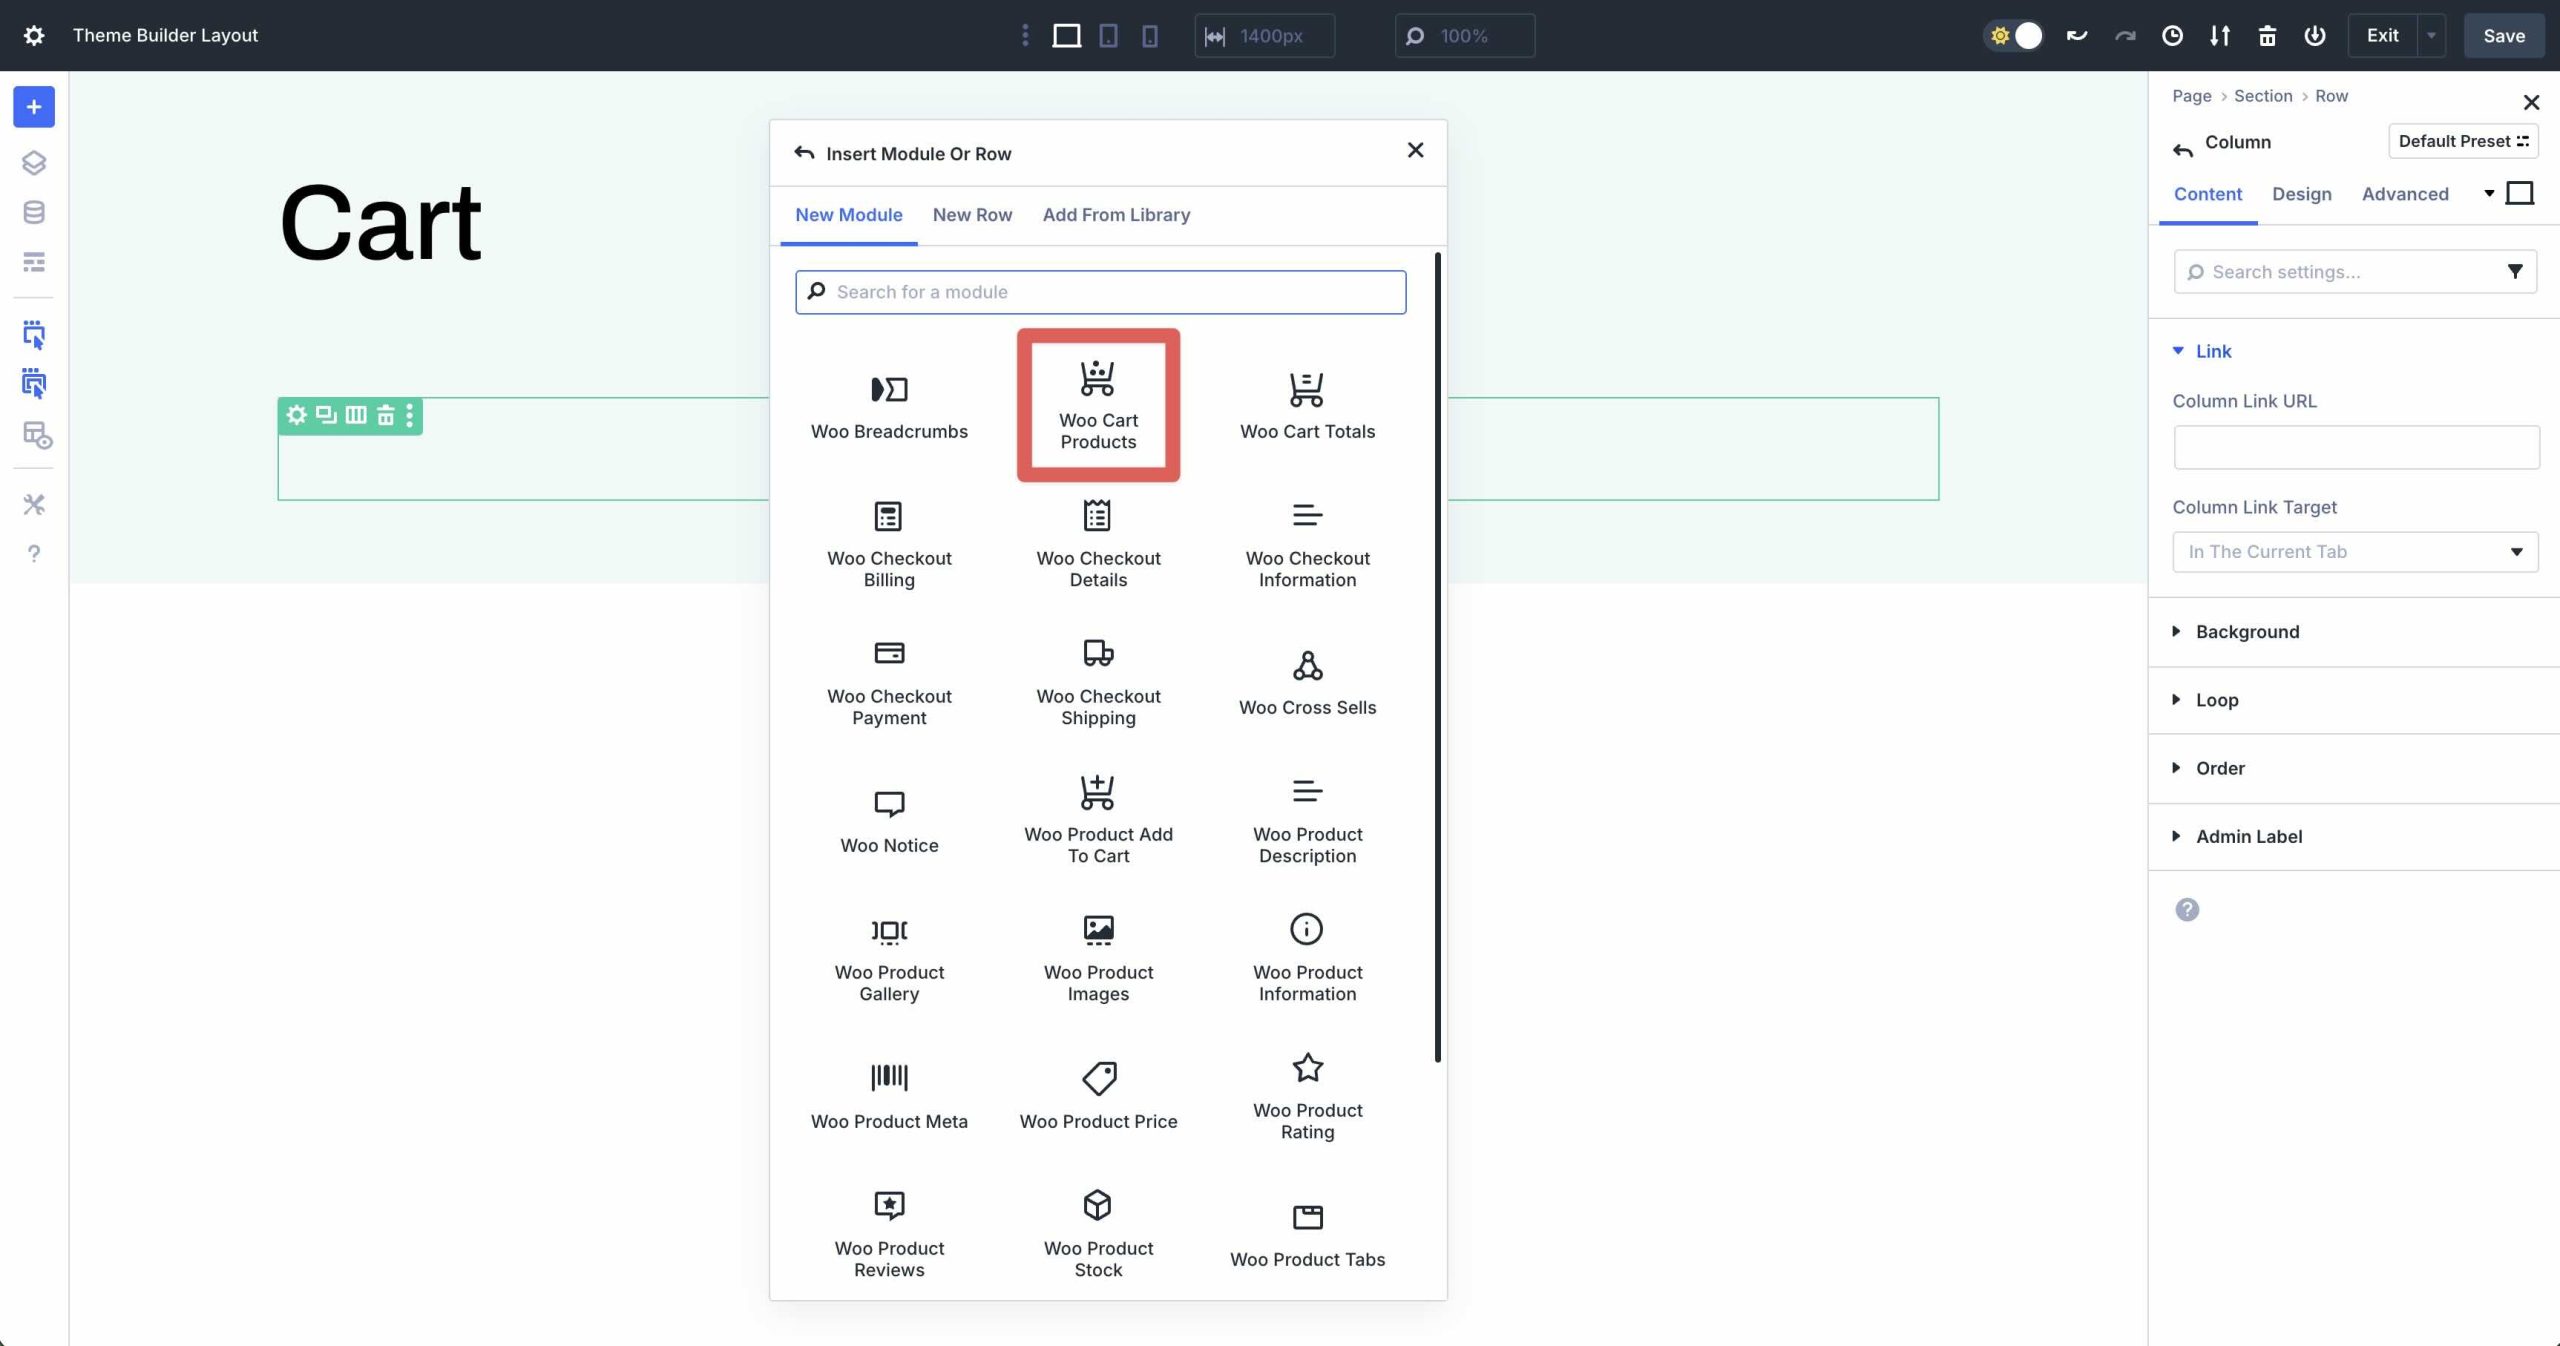Image resolution: width=2560 pixels, height=1346 pixels.
Task: Choose the Woo Product Rating module
Action: click(1306, 1095)
